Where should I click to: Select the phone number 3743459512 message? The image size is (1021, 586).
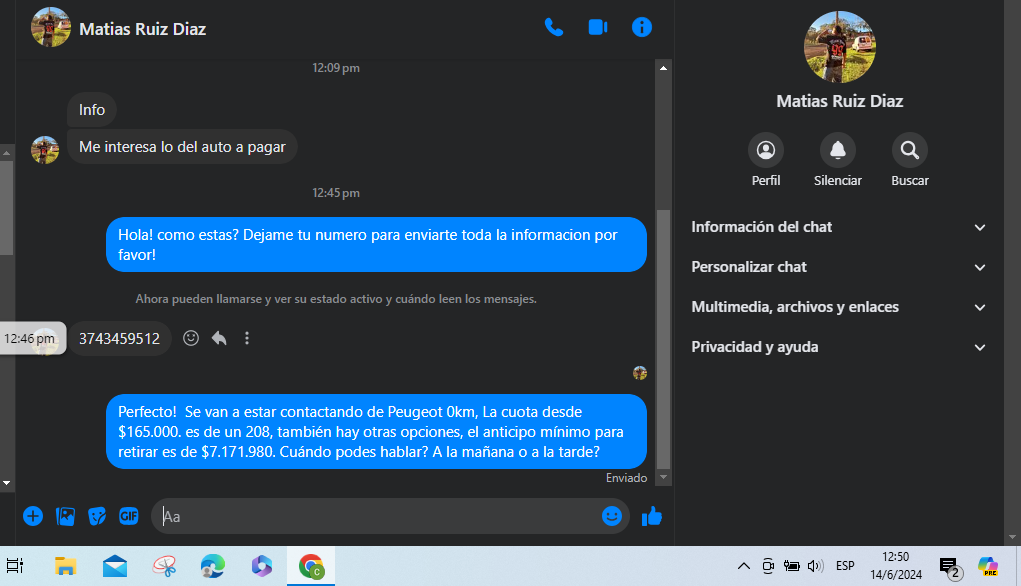120,339
